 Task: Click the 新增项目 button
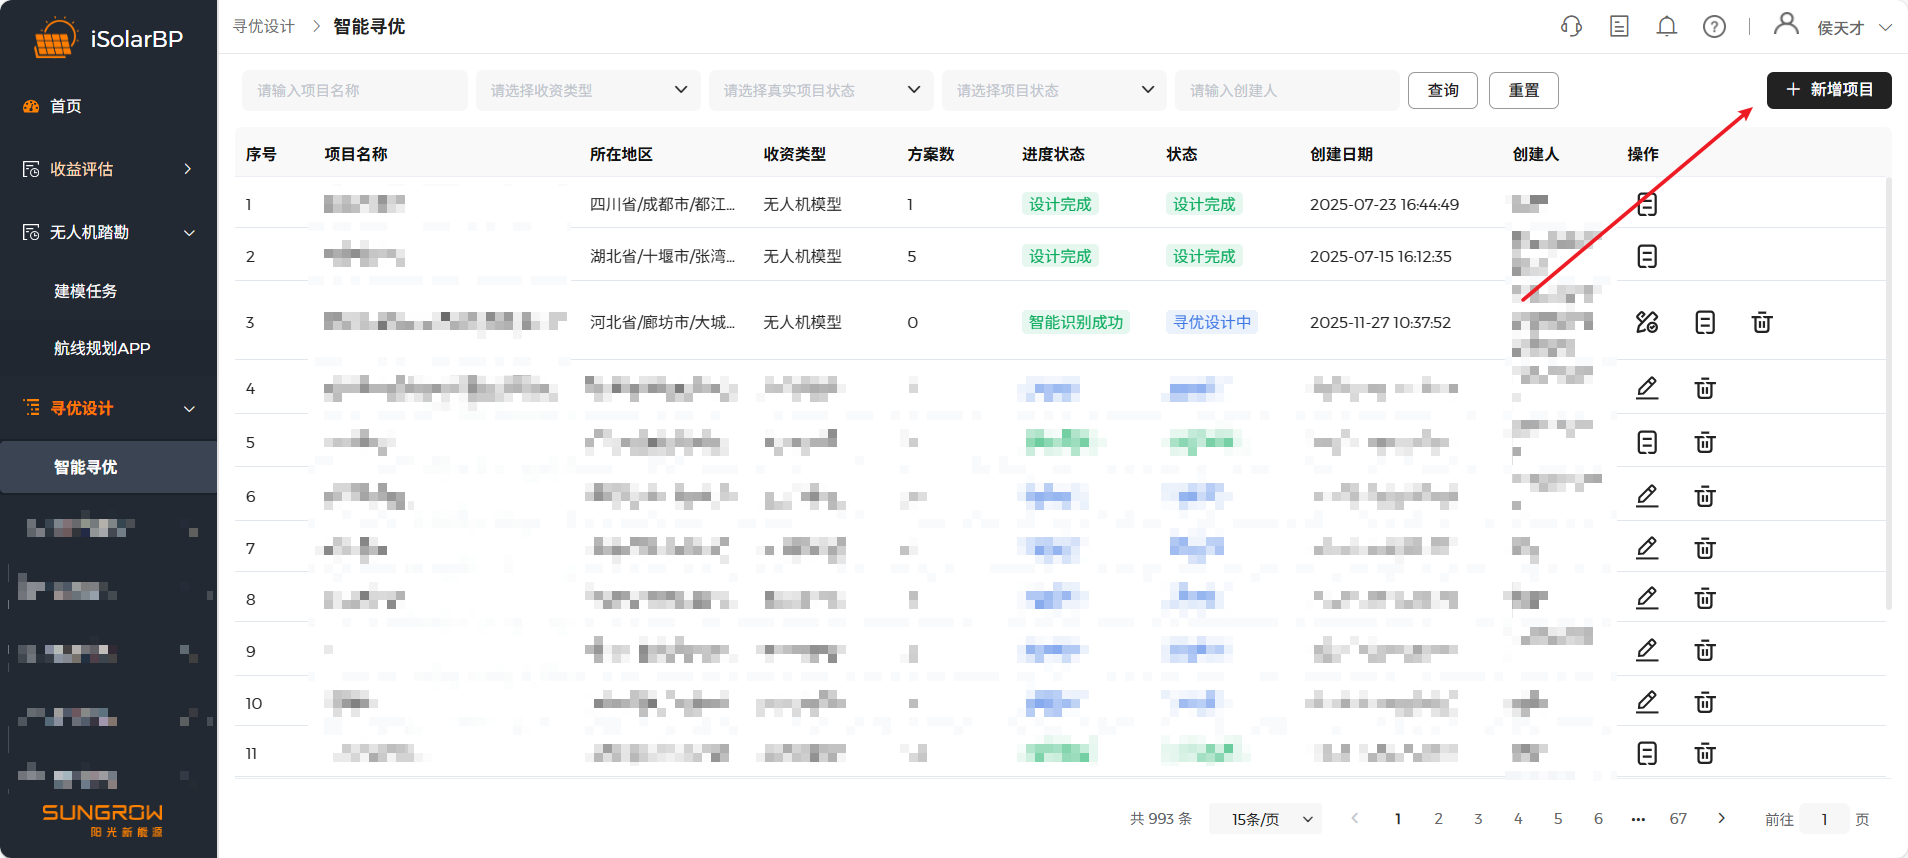[x=1828, y=90]
